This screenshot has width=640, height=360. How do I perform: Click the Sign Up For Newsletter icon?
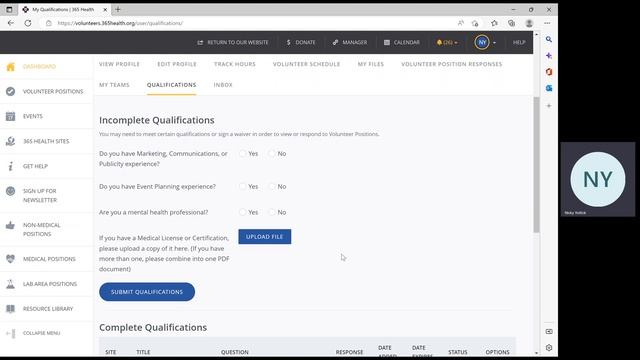click(11, 191)
